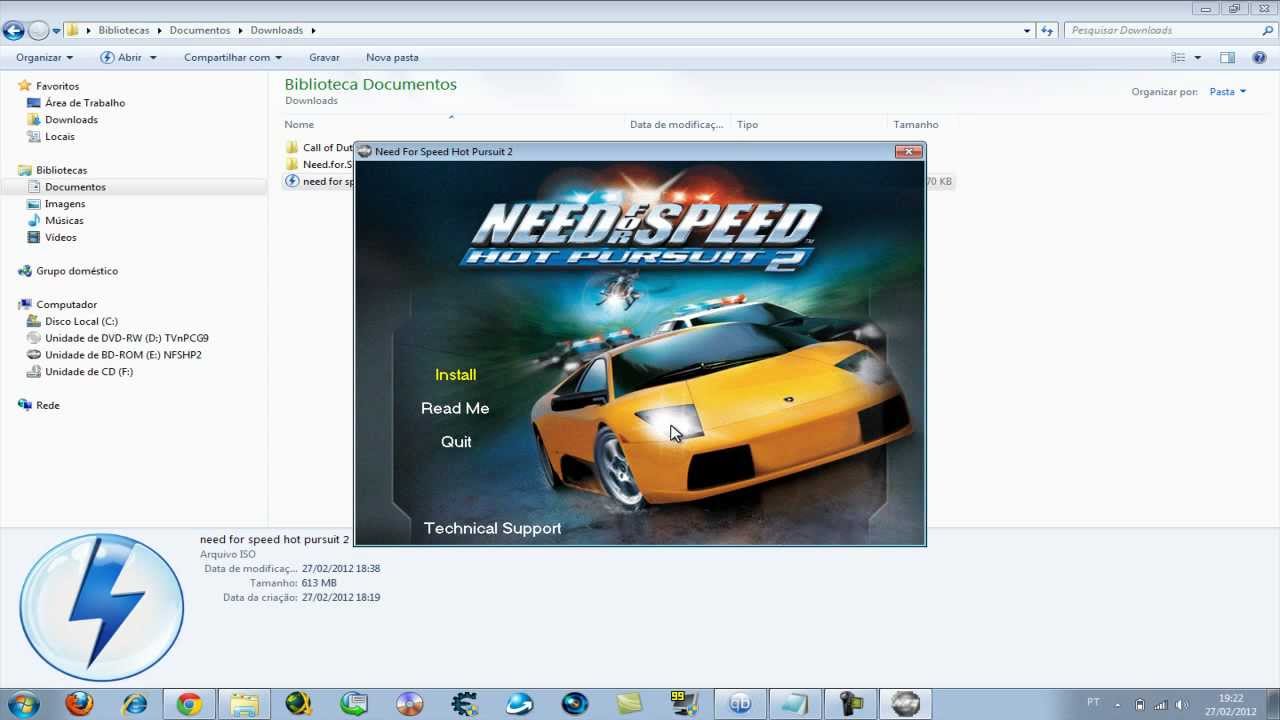Click the search magnifier icon
This screenshot has width=1280, height=720.
click(1267, 31)
